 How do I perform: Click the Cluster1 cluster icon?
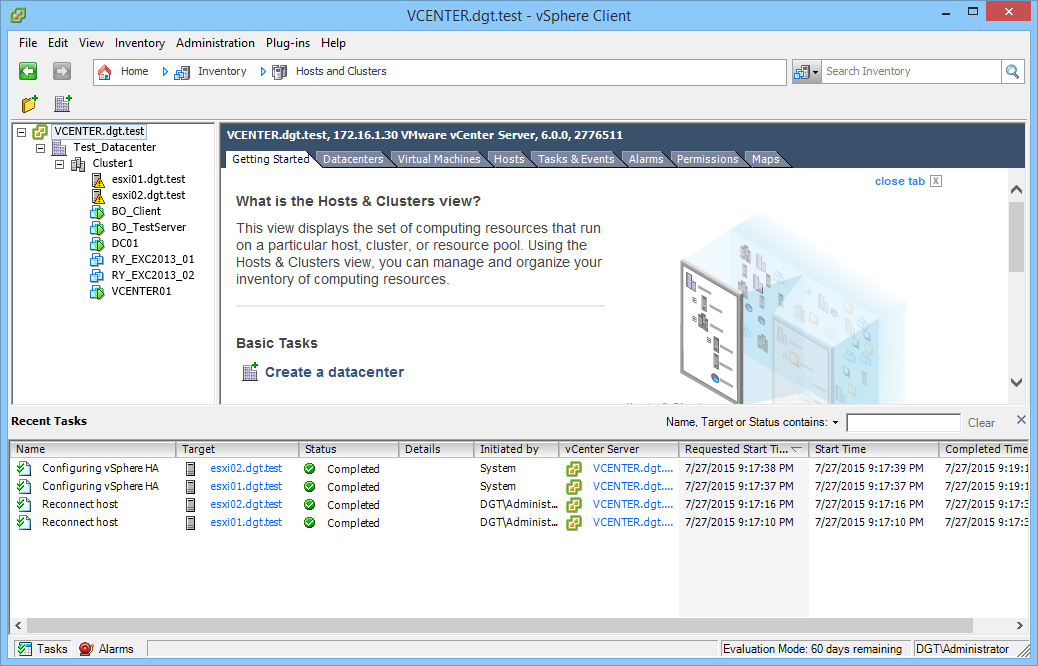[78, 164]
